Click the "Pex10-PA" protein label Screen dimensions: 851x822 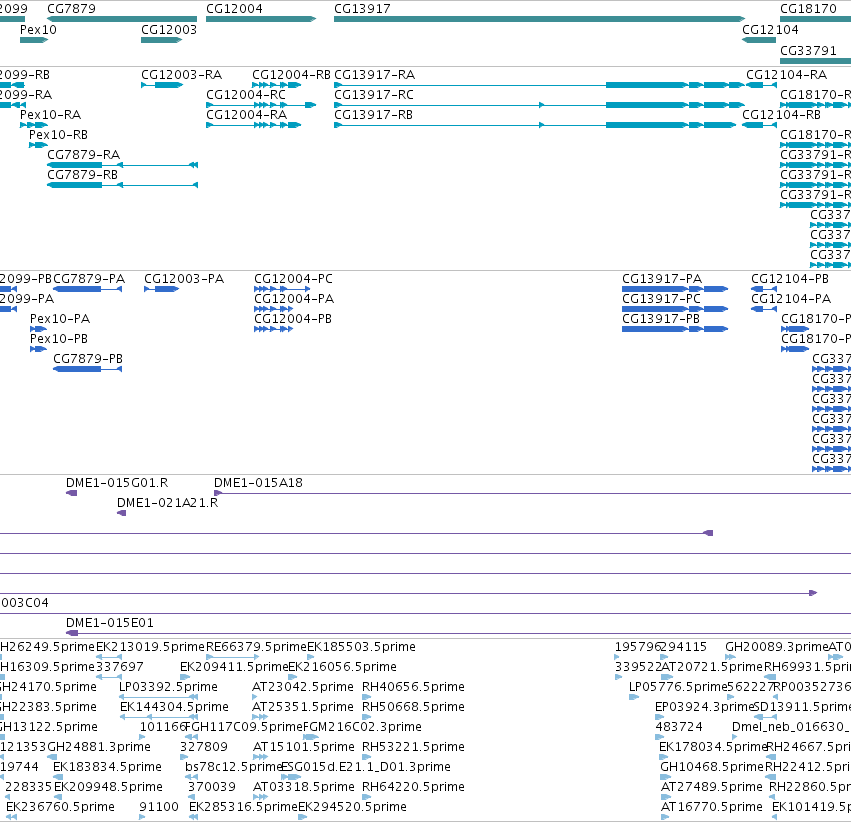pyautogui.click(x=60, y=318)
